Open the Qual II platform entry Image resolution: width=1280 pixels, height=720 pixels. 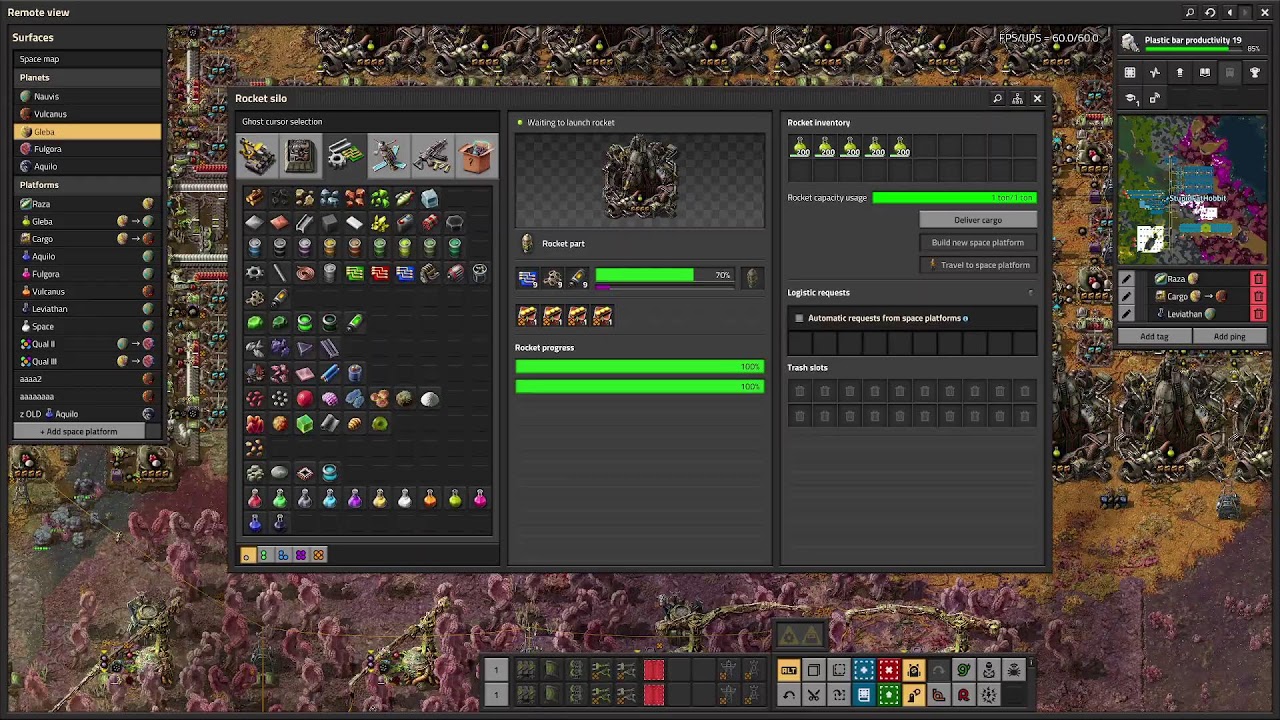click(87, 344)
